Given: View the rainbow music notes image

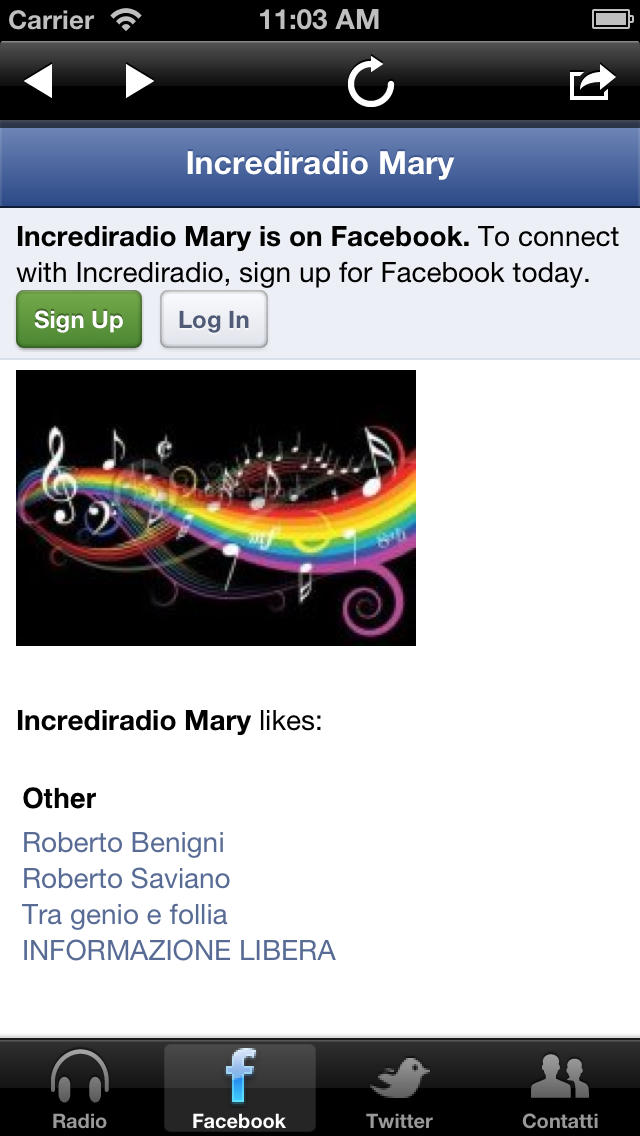Looking at the screenshot, I should click(x=216, y=508).
